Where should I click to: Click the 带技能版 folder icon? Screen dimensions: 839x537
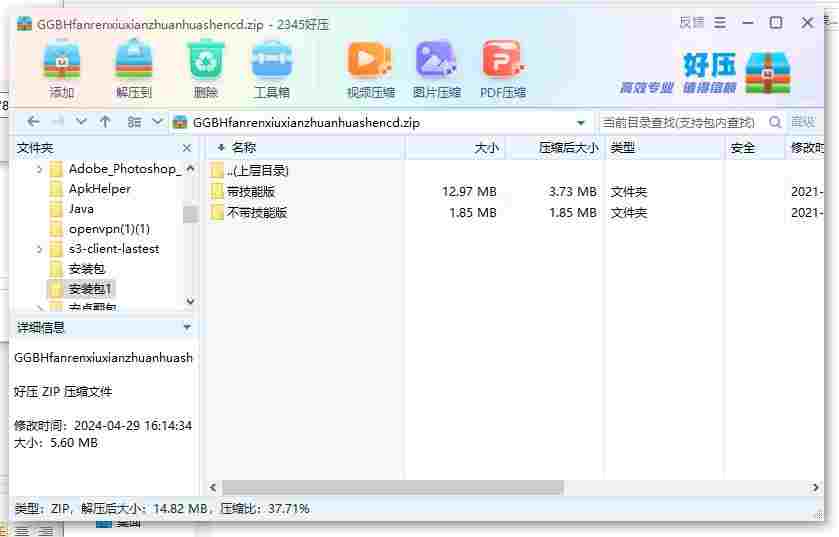(217, 191)
